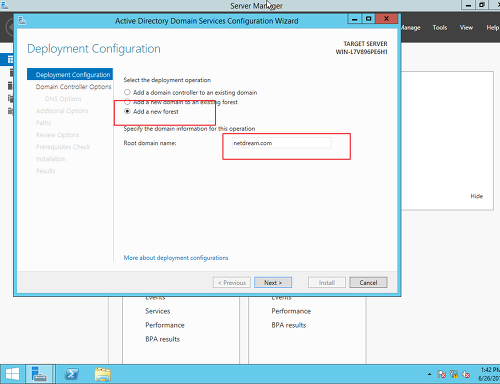Click the muted speaker tray icon
Image resolution: width=500 pixels, height=384 pixels.
[x=466, y=374]
